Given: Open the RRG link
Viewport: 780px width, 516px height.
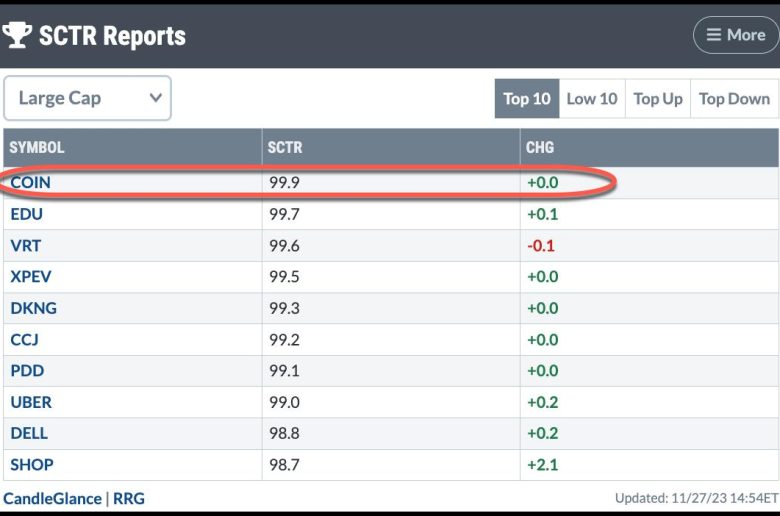Looking at the screenshot, I should pos(129,499).
